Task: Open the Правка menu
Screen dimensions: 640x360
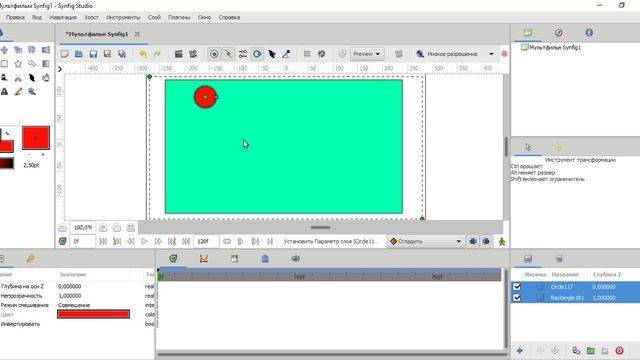Action: (15, 18)
